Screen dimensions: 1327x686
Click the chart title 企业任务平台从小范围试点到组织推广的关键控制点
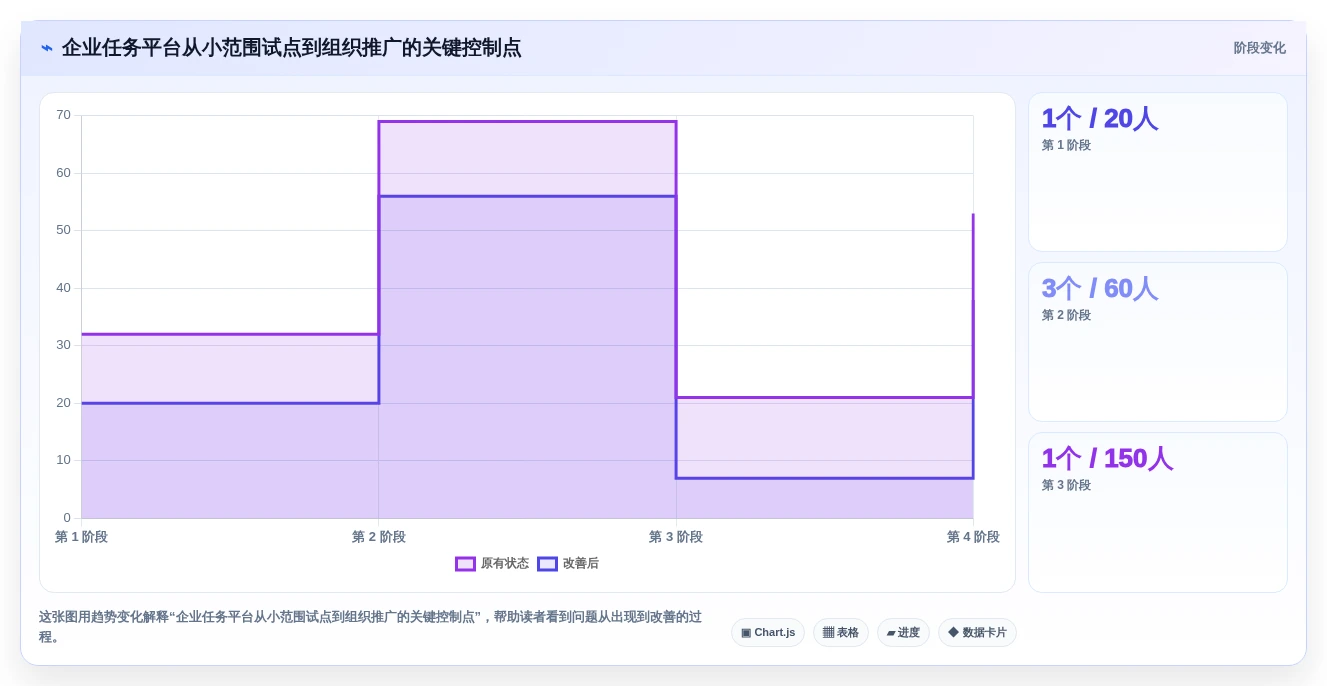pos(291,48)
